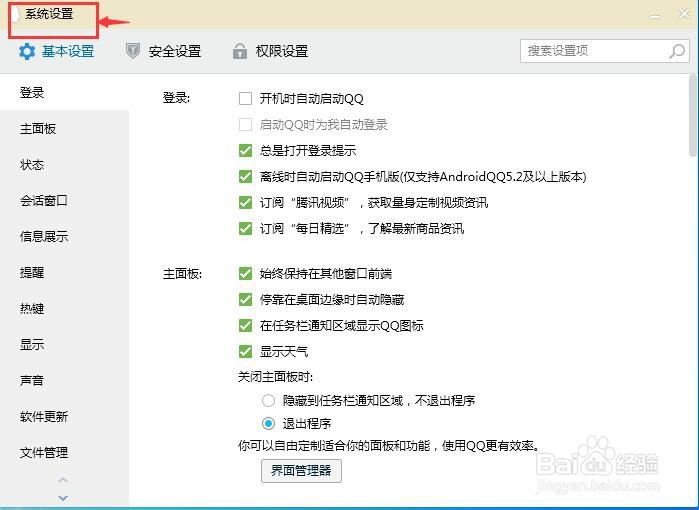Click the vertical scrollbar thumb
The width and height of the screenshot is (699, 510).
pyautogui.click(x=692, y=116)
